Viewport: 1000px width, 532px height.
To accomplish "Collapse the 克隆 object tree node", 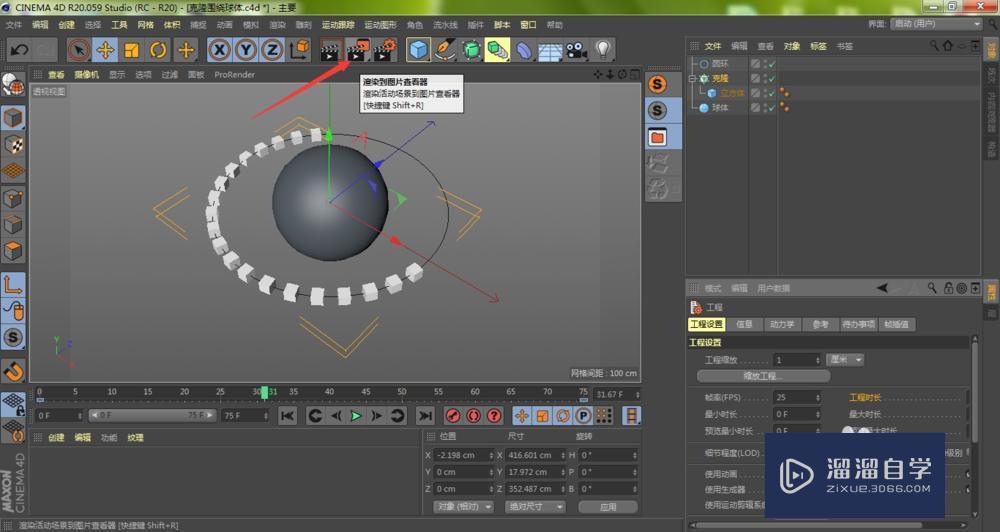I will click(692, 78).
